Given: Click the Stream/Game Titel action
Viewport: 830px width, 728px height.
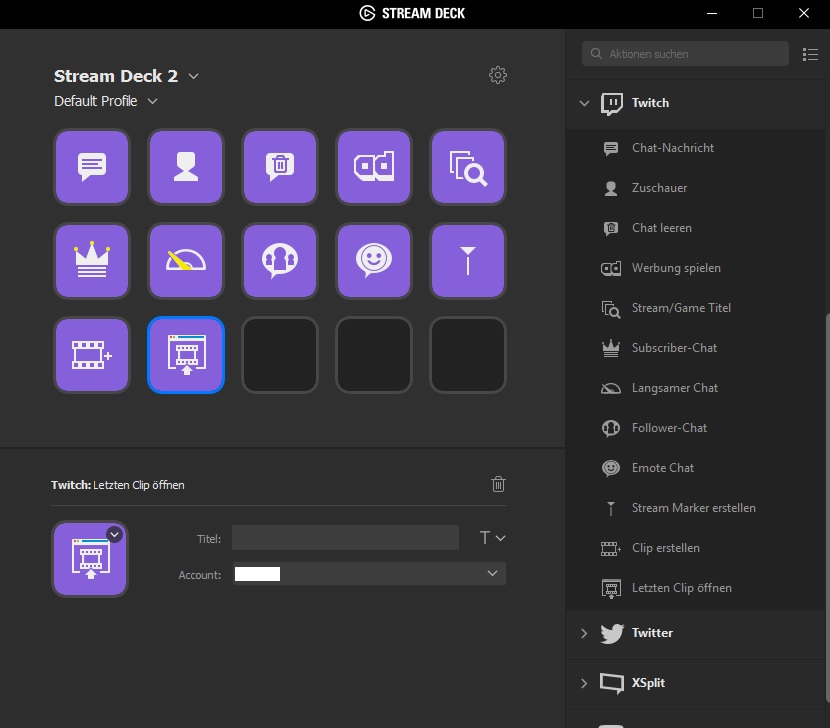Looking at the screenshot, I should click(x=696, y=308).
